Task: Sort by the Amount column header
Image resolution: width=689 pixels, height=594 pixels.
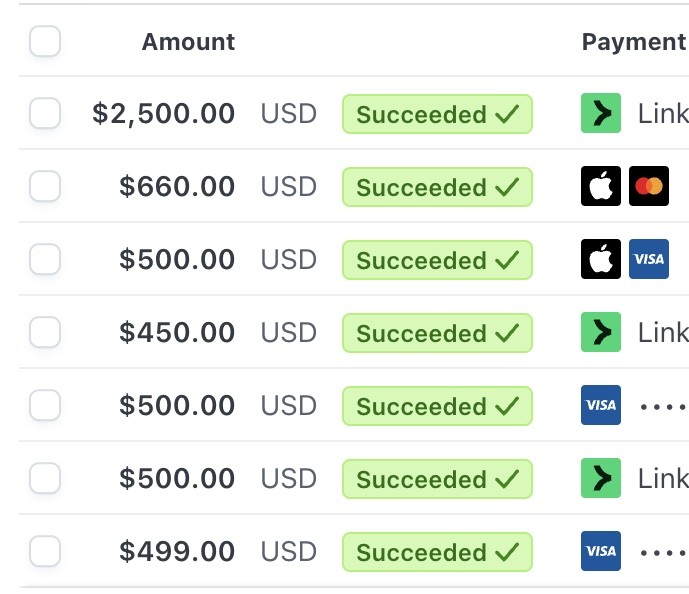Action: pos(188,42)
